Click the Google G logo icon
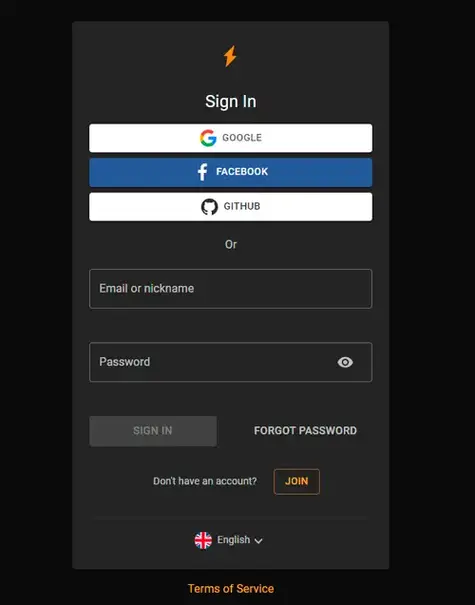This screenshot has width=475, height=605. [x=208, y=138]
